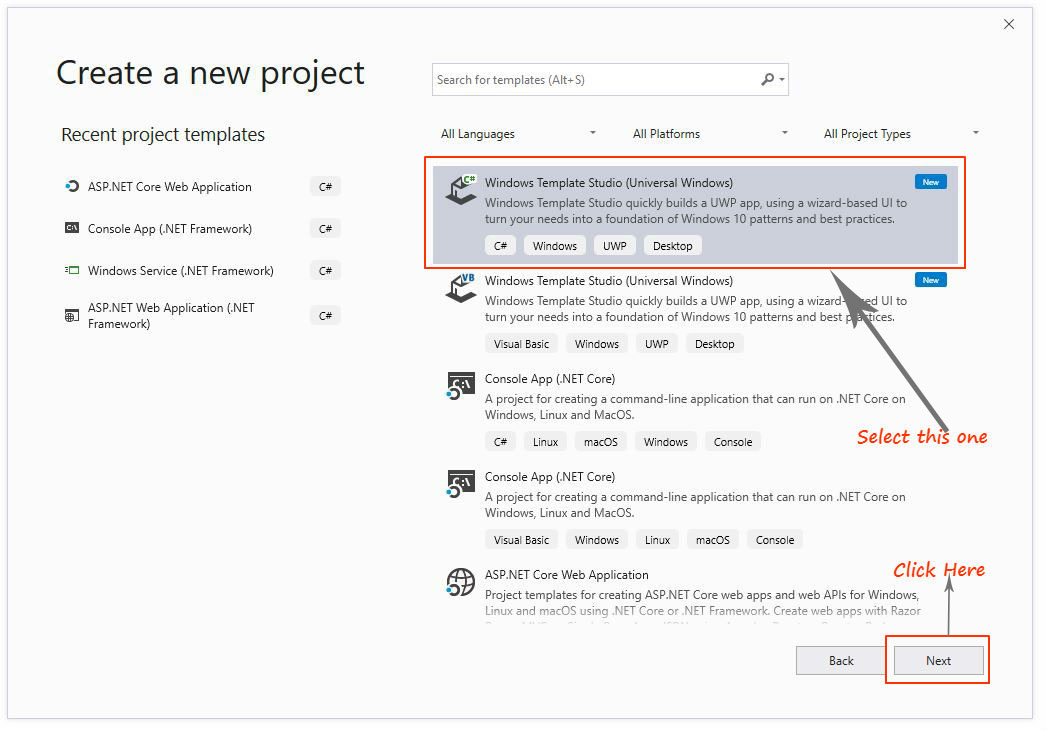The width and height of the screenshot is (1046, 730).
Task: Click the New badge on the Visual Basic Template Studio
Action: point(931,280)
